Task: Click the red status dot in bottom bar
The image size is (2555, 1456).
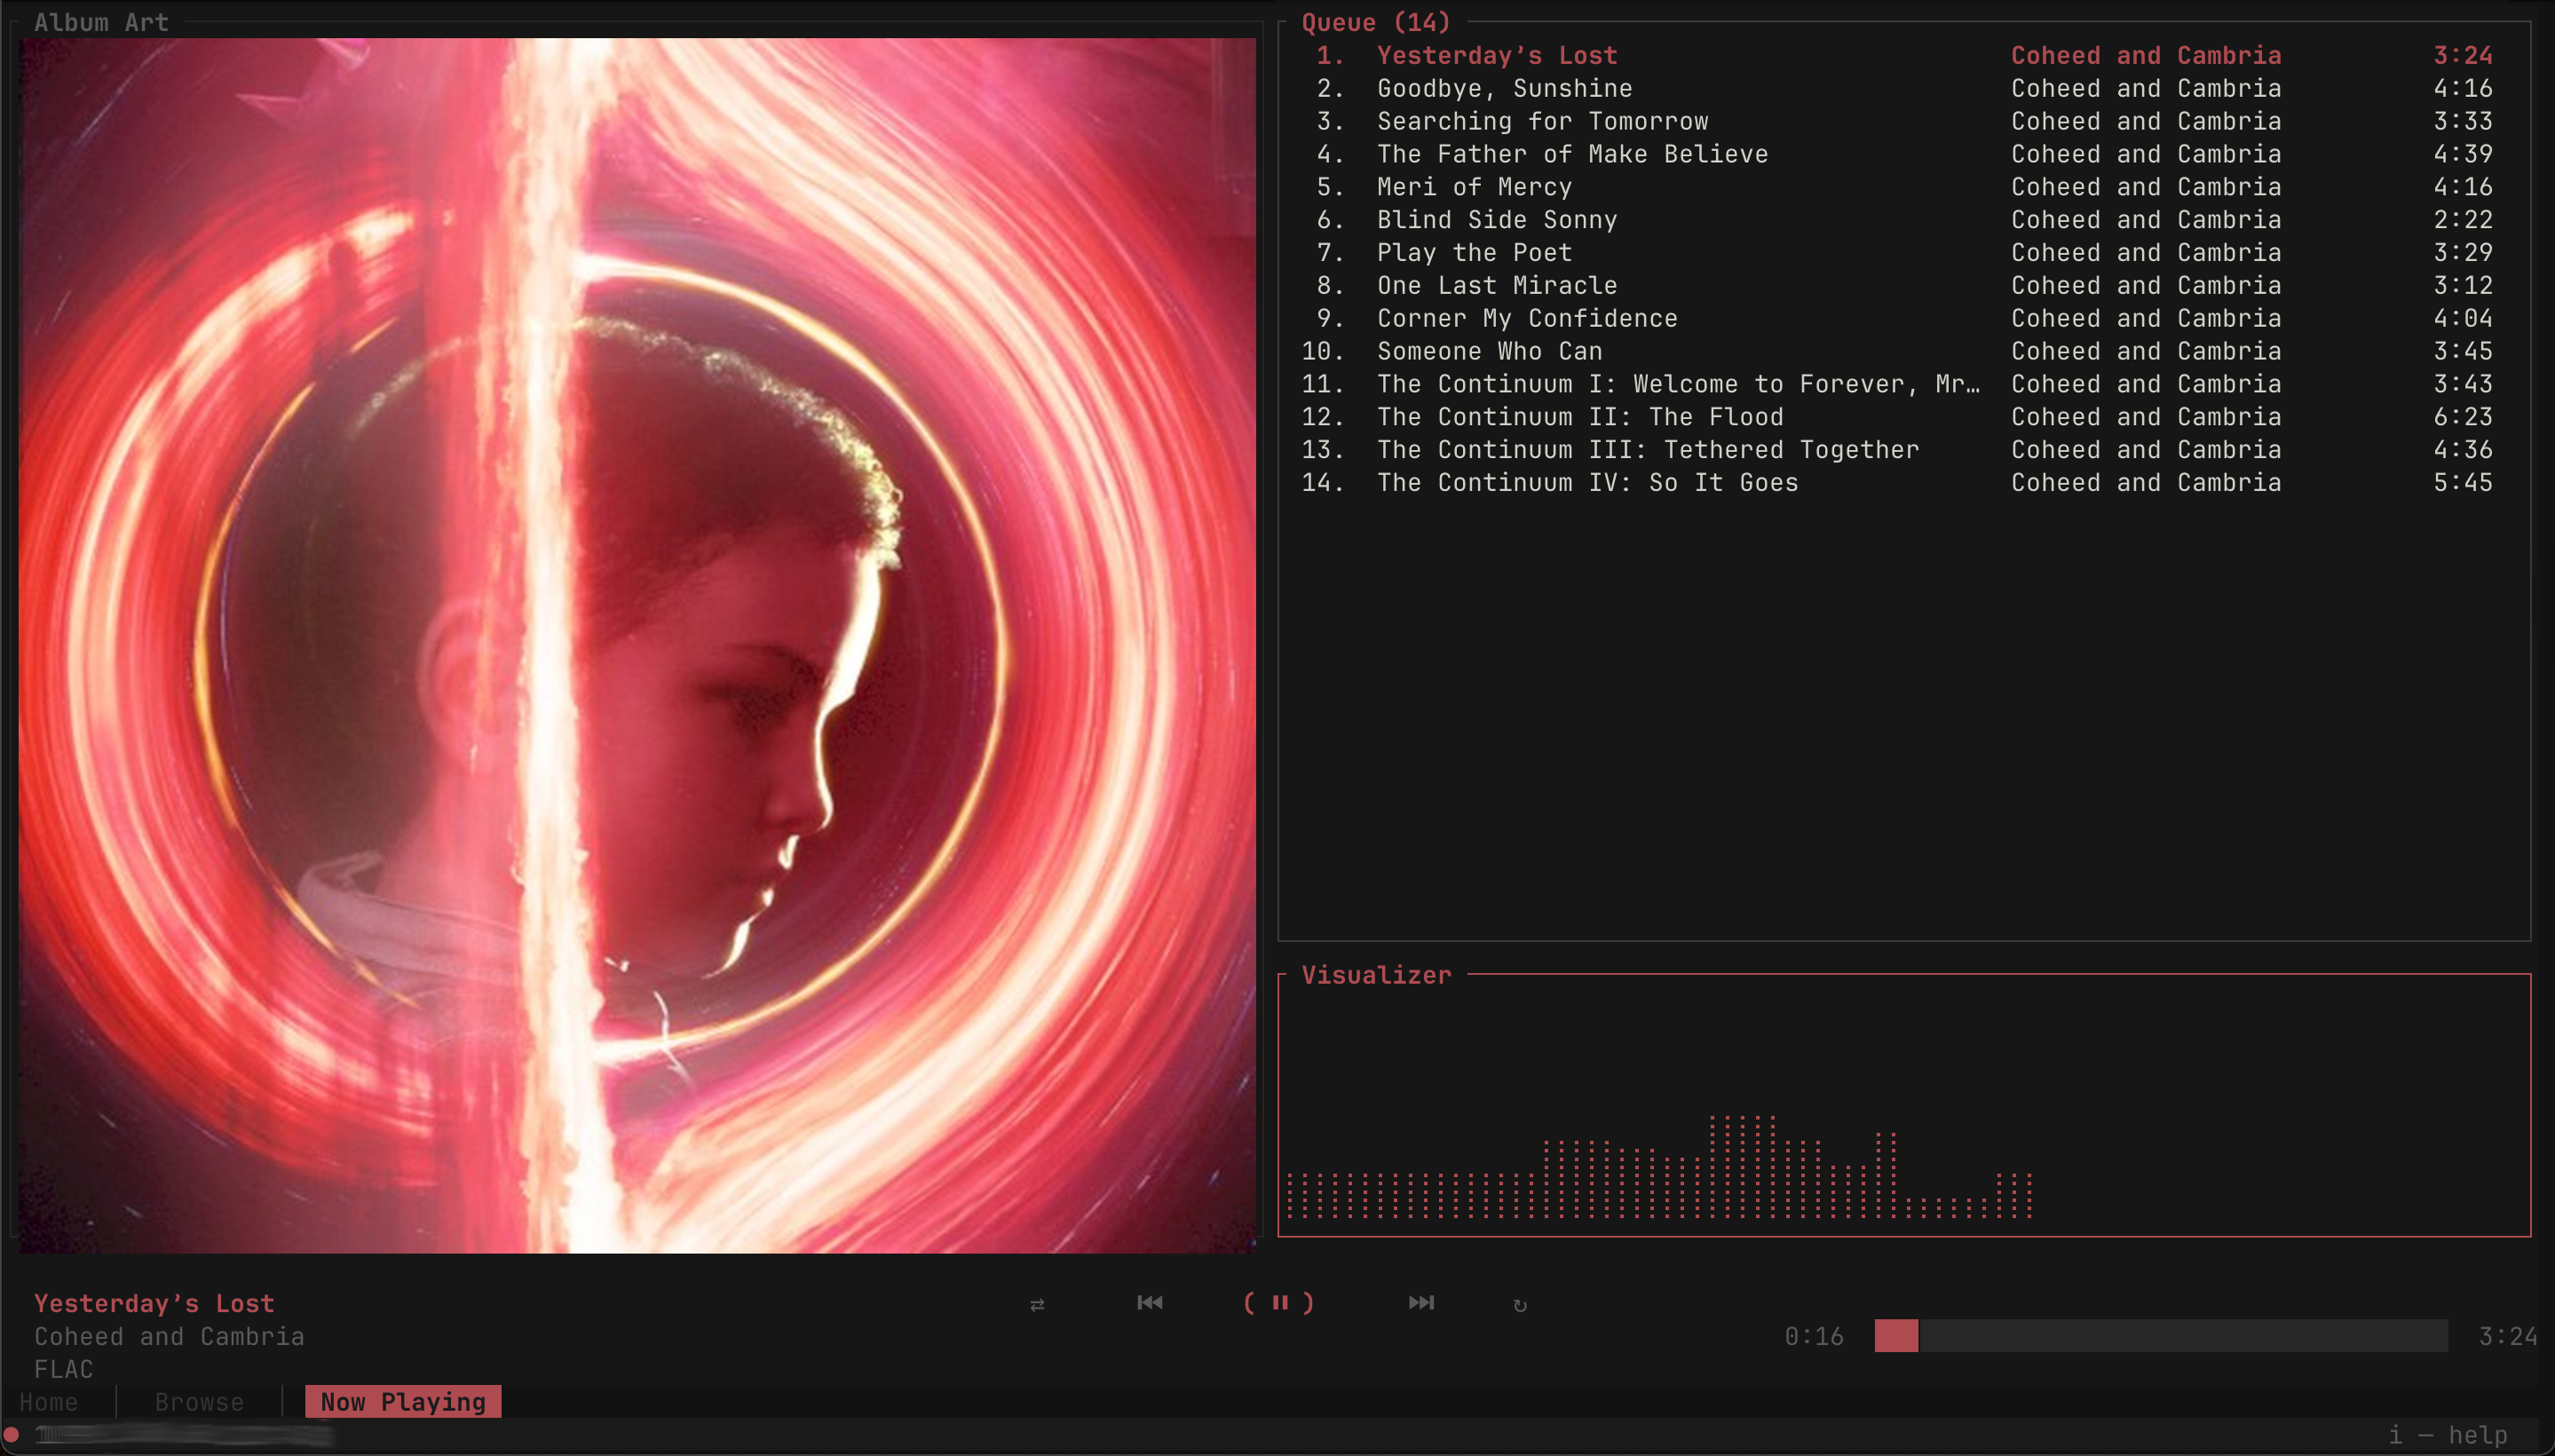Action: tap(12, 1435)
